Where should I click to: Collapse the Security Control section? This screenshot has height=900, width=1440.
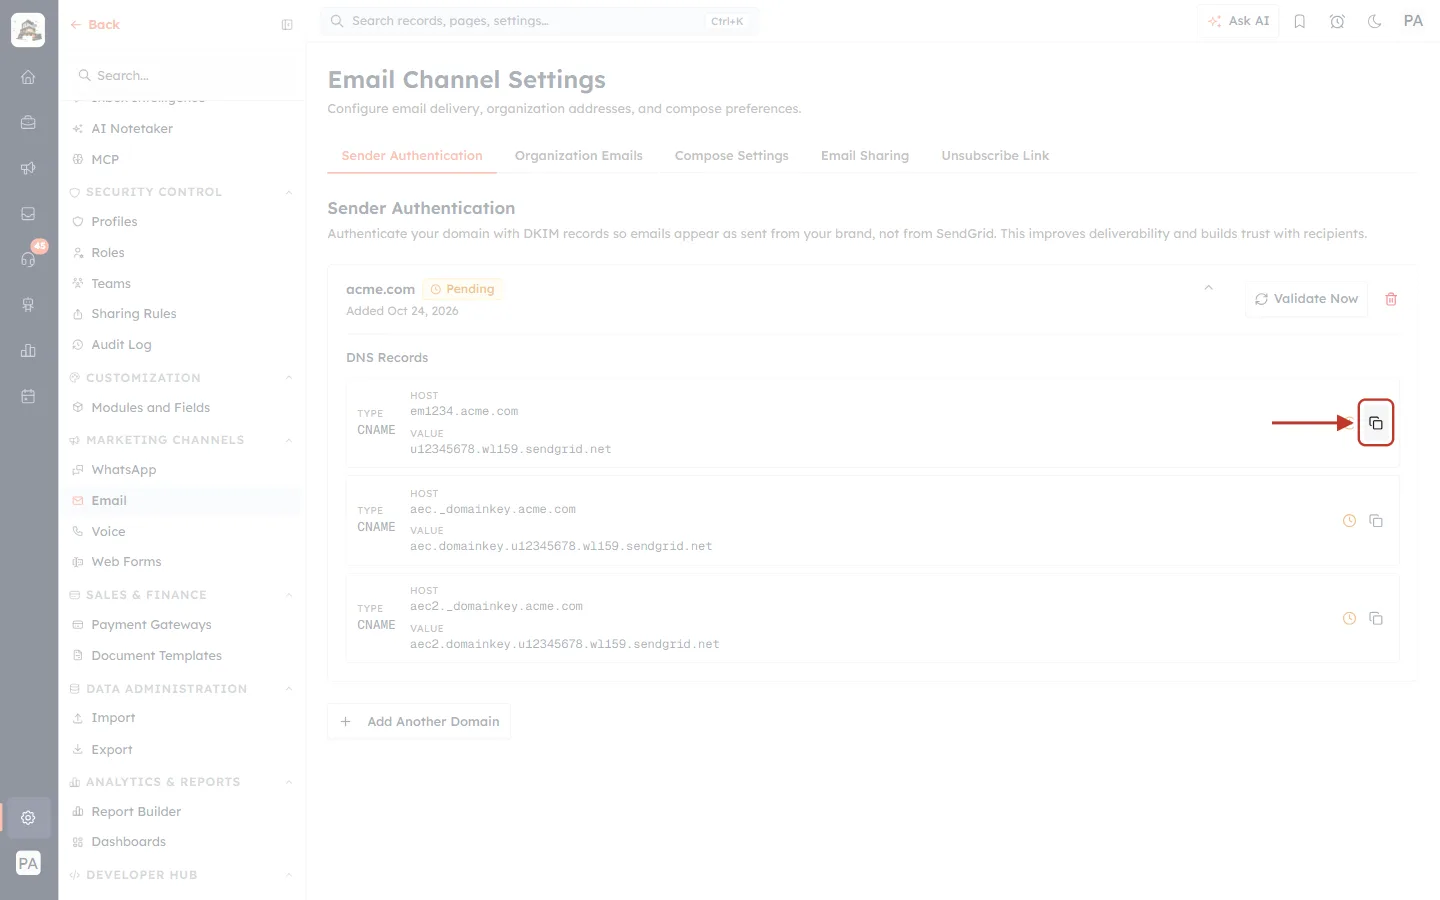tap(289, 192)
